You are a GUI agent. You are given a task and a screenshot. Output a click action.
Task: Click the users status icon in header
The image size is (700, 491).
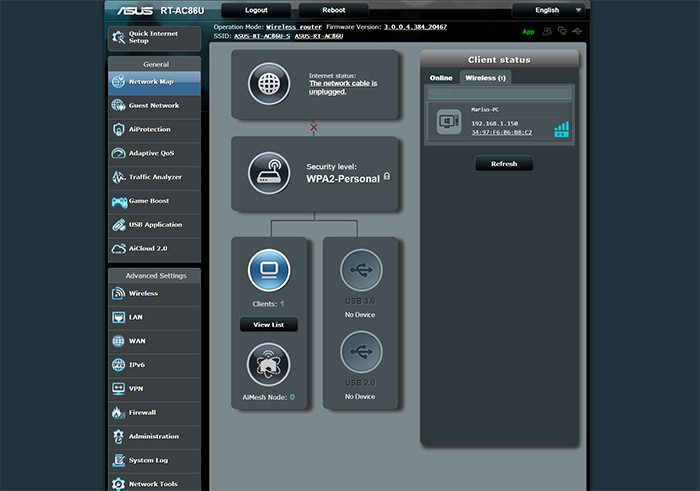547,31
